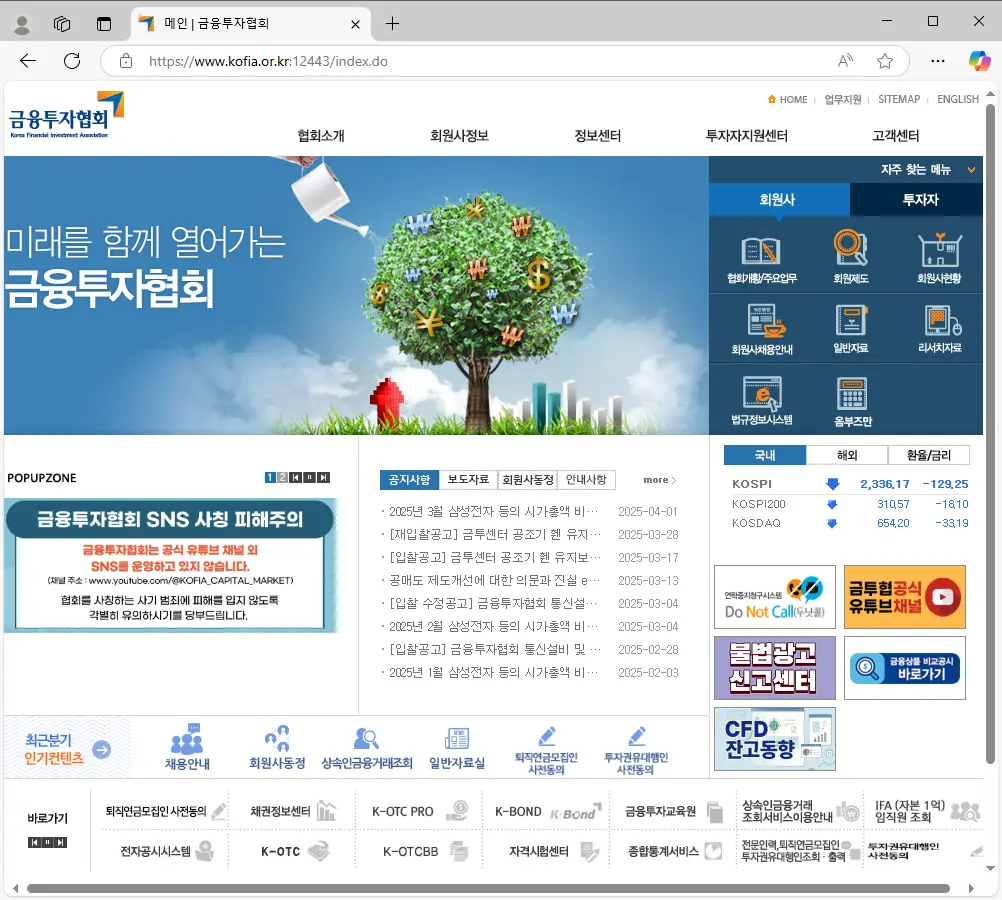Go to previous POPUPZONE slide
The height and width of the screenshot is (900, 1002).
coord(295,477)
